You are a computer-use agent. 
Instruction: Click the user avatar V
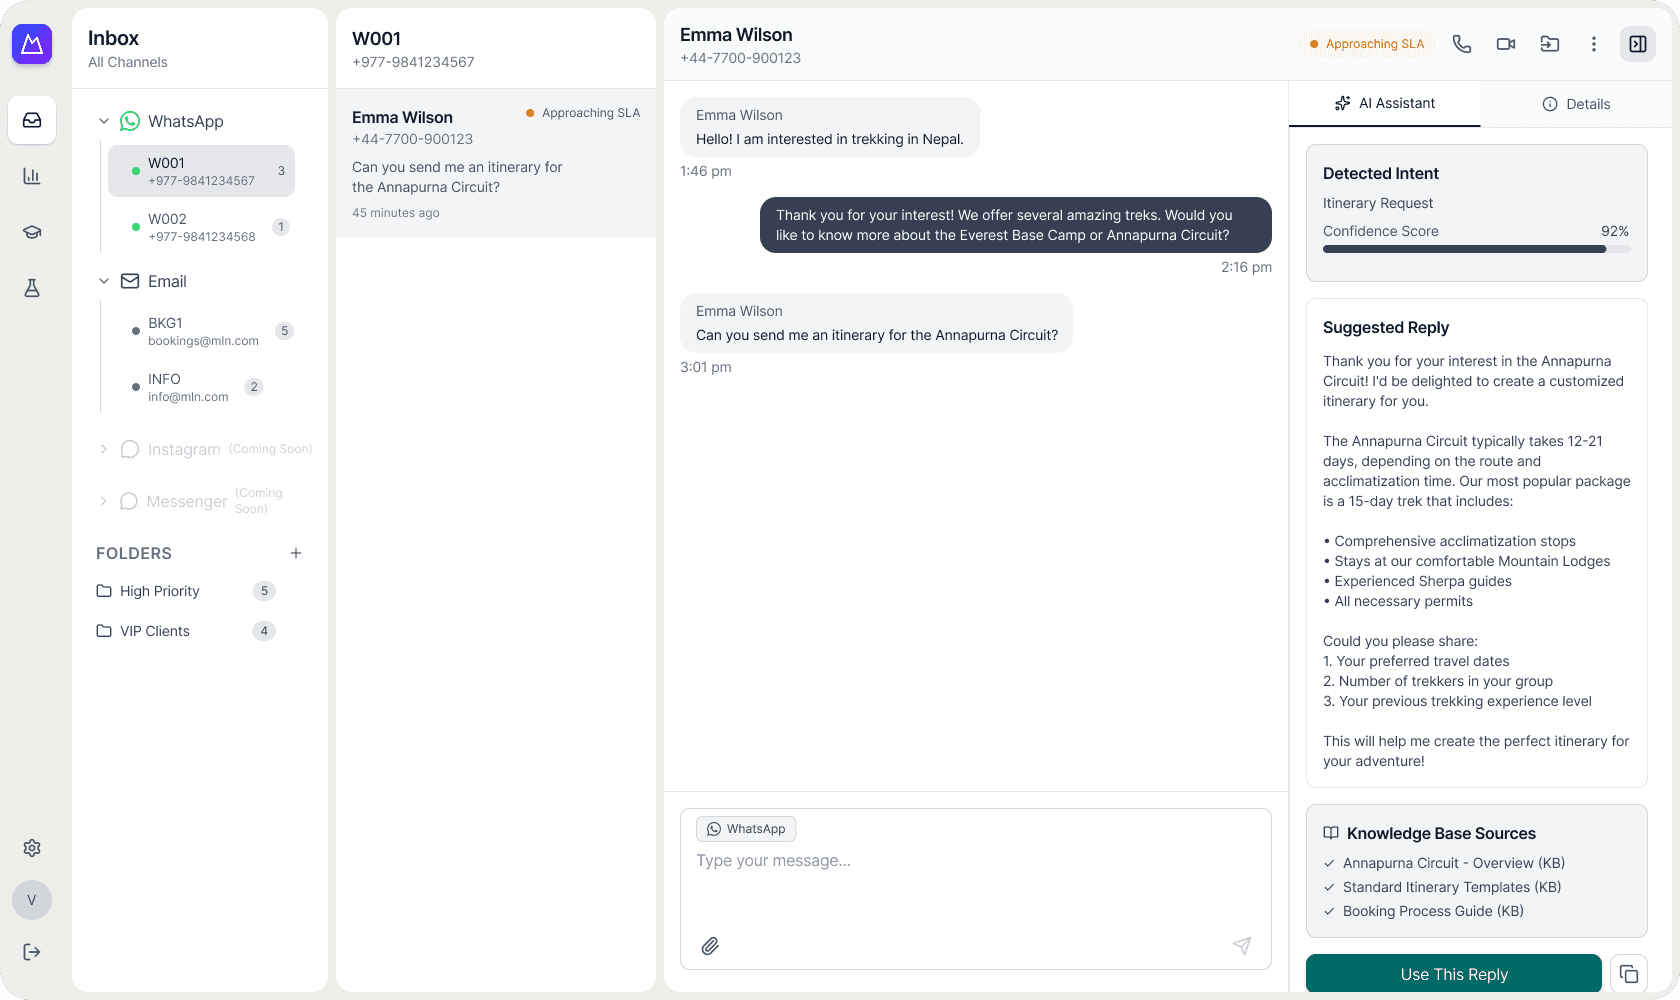pos(32,900)
